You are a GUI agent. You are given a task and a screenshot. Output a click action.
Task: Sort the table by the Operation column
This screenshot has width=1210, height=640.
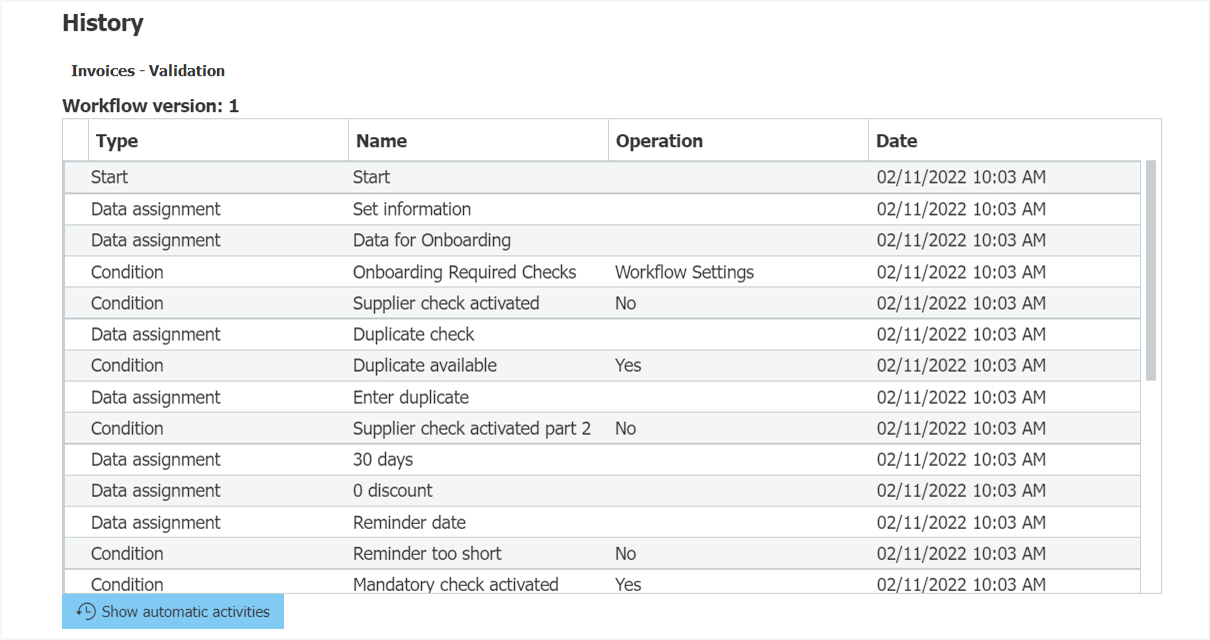click(x=659, y=141)
